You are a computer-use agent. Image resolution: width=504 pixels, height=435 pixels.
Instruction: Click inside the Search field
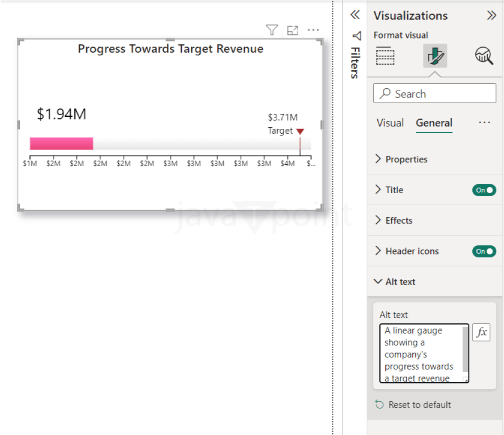pyautogui.click(x=435, y=93)
